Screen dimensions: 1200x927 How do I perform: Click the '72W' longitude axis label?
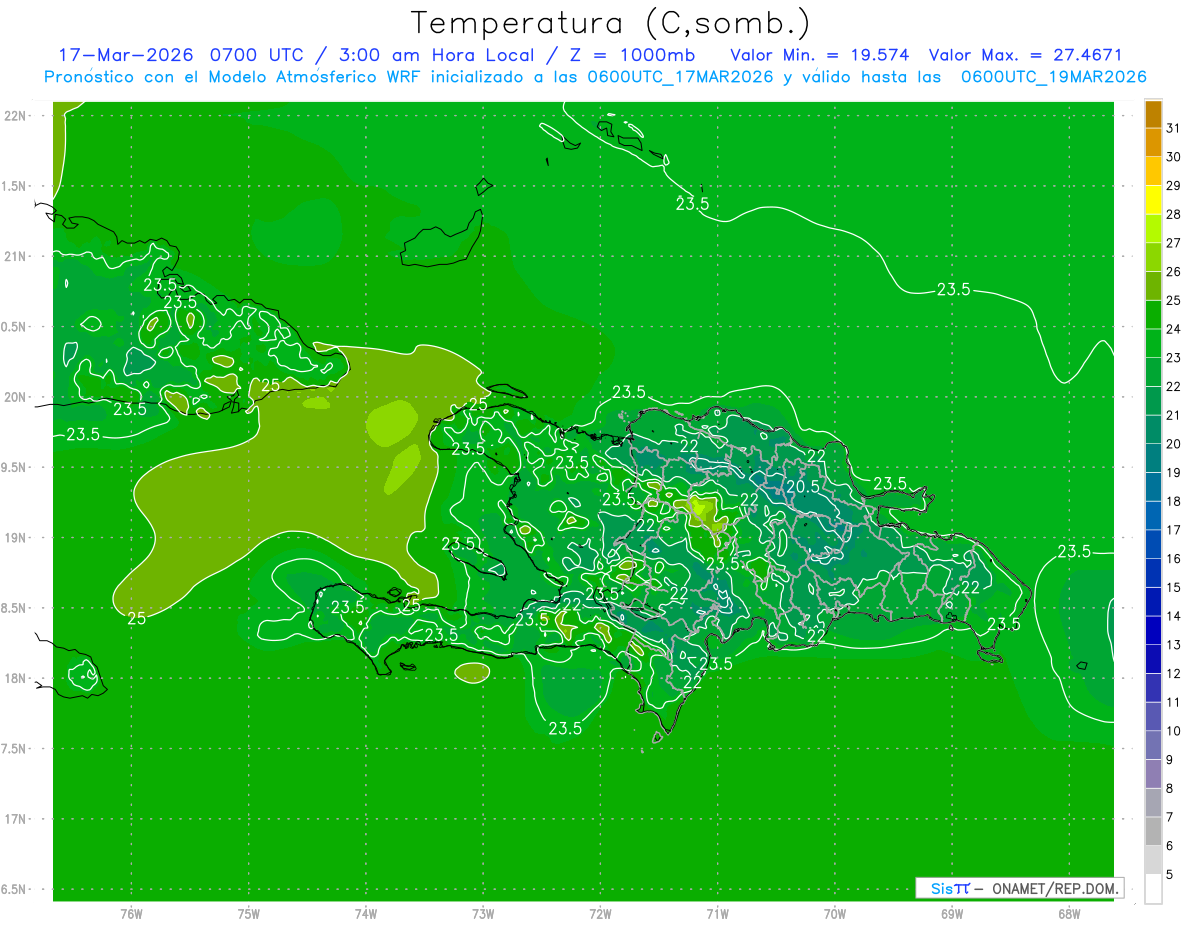pos(600,913)
